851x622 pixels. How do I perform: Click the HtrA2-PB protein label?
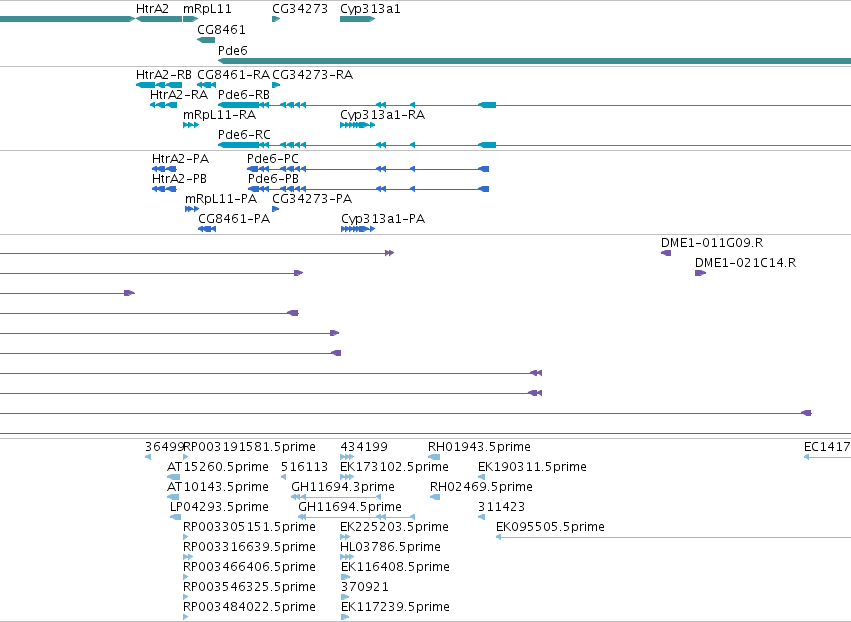(x=179, y=179)
